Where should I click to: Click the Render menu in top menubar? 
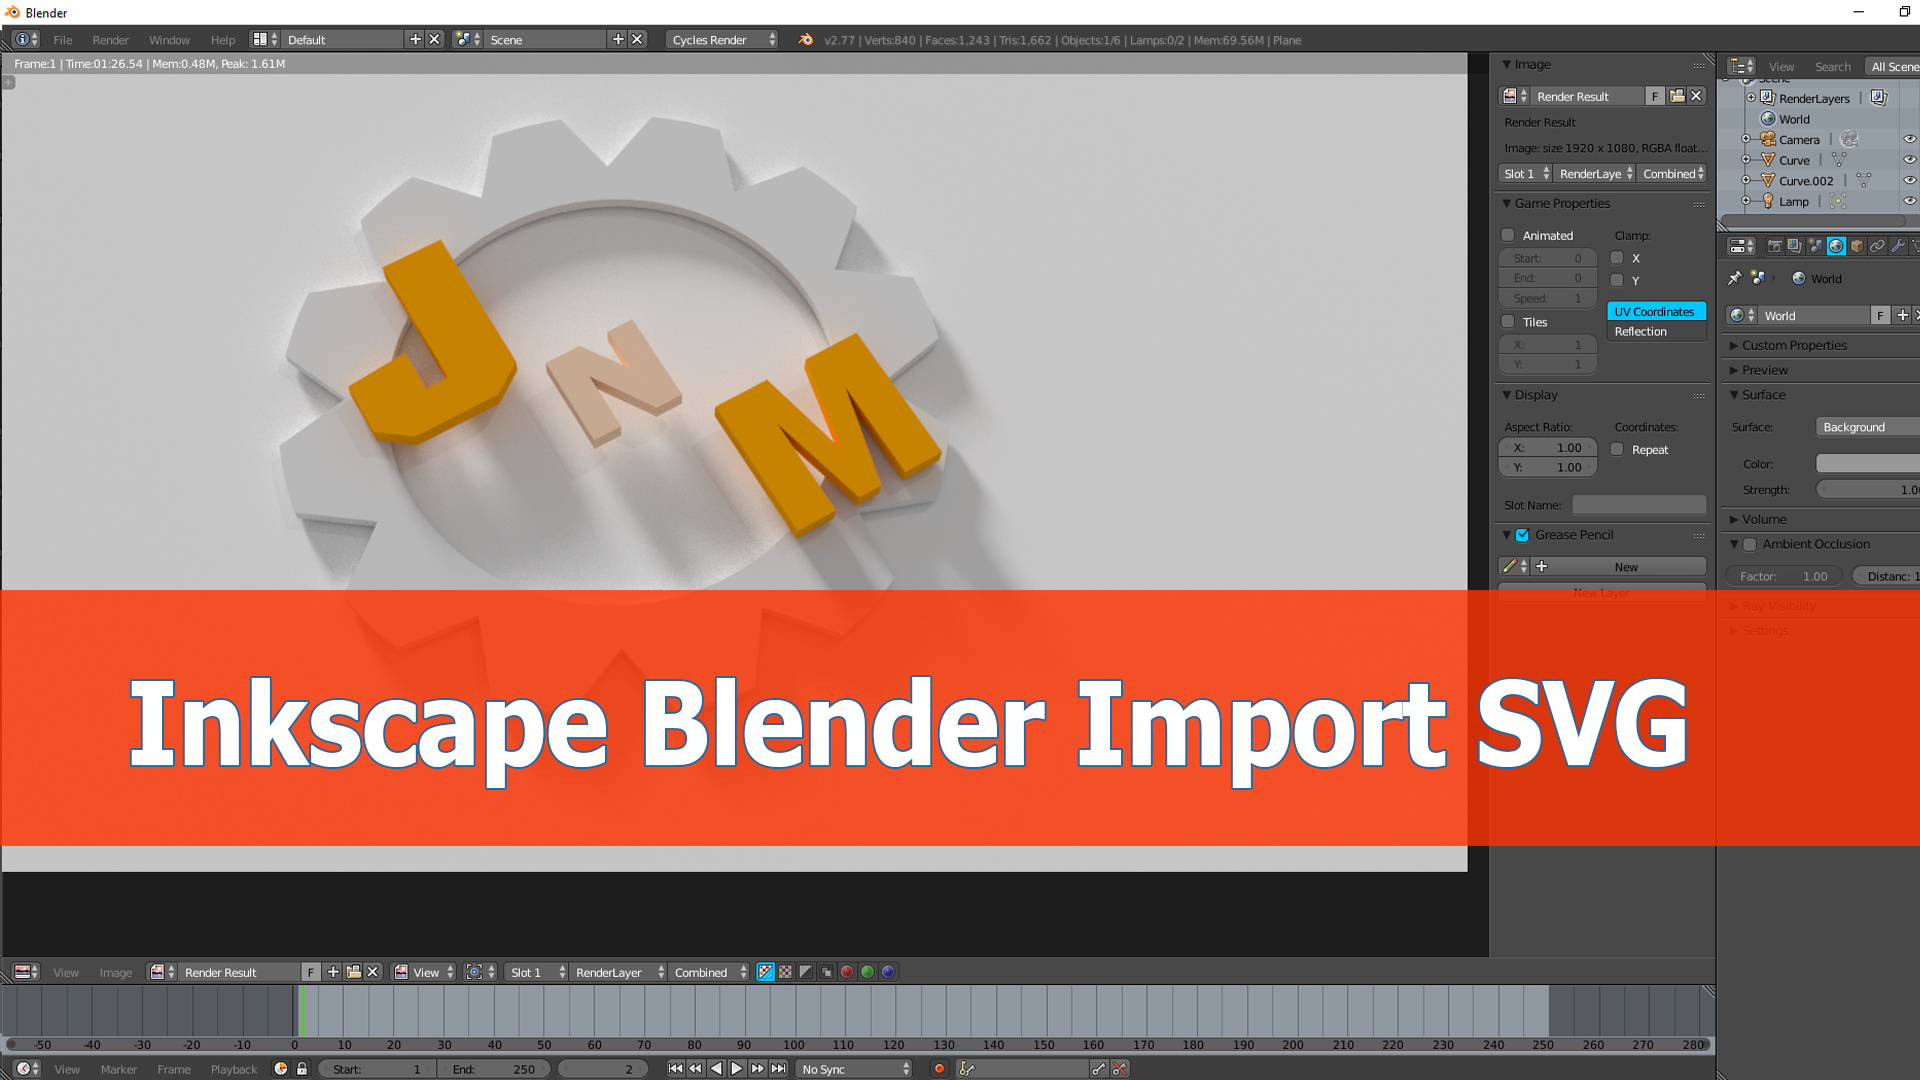109,38
